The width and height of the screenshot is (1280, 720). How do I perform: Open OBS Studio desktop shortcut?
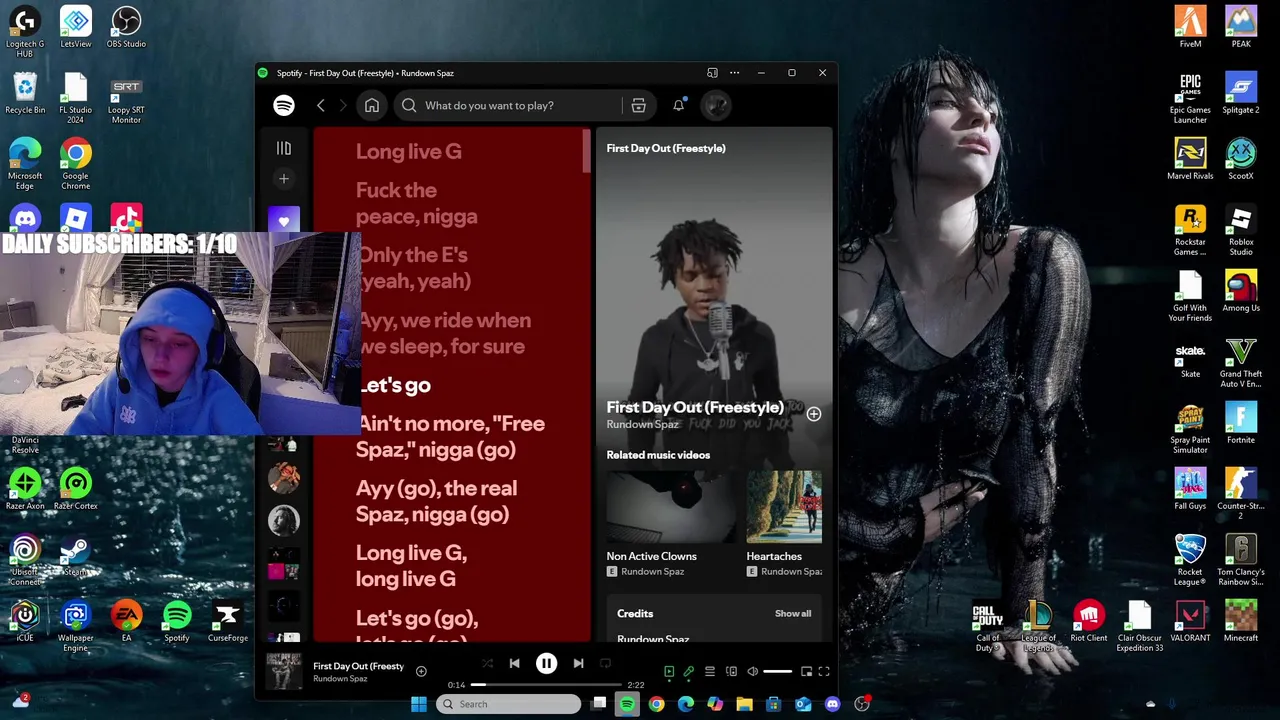coord(126,27)
